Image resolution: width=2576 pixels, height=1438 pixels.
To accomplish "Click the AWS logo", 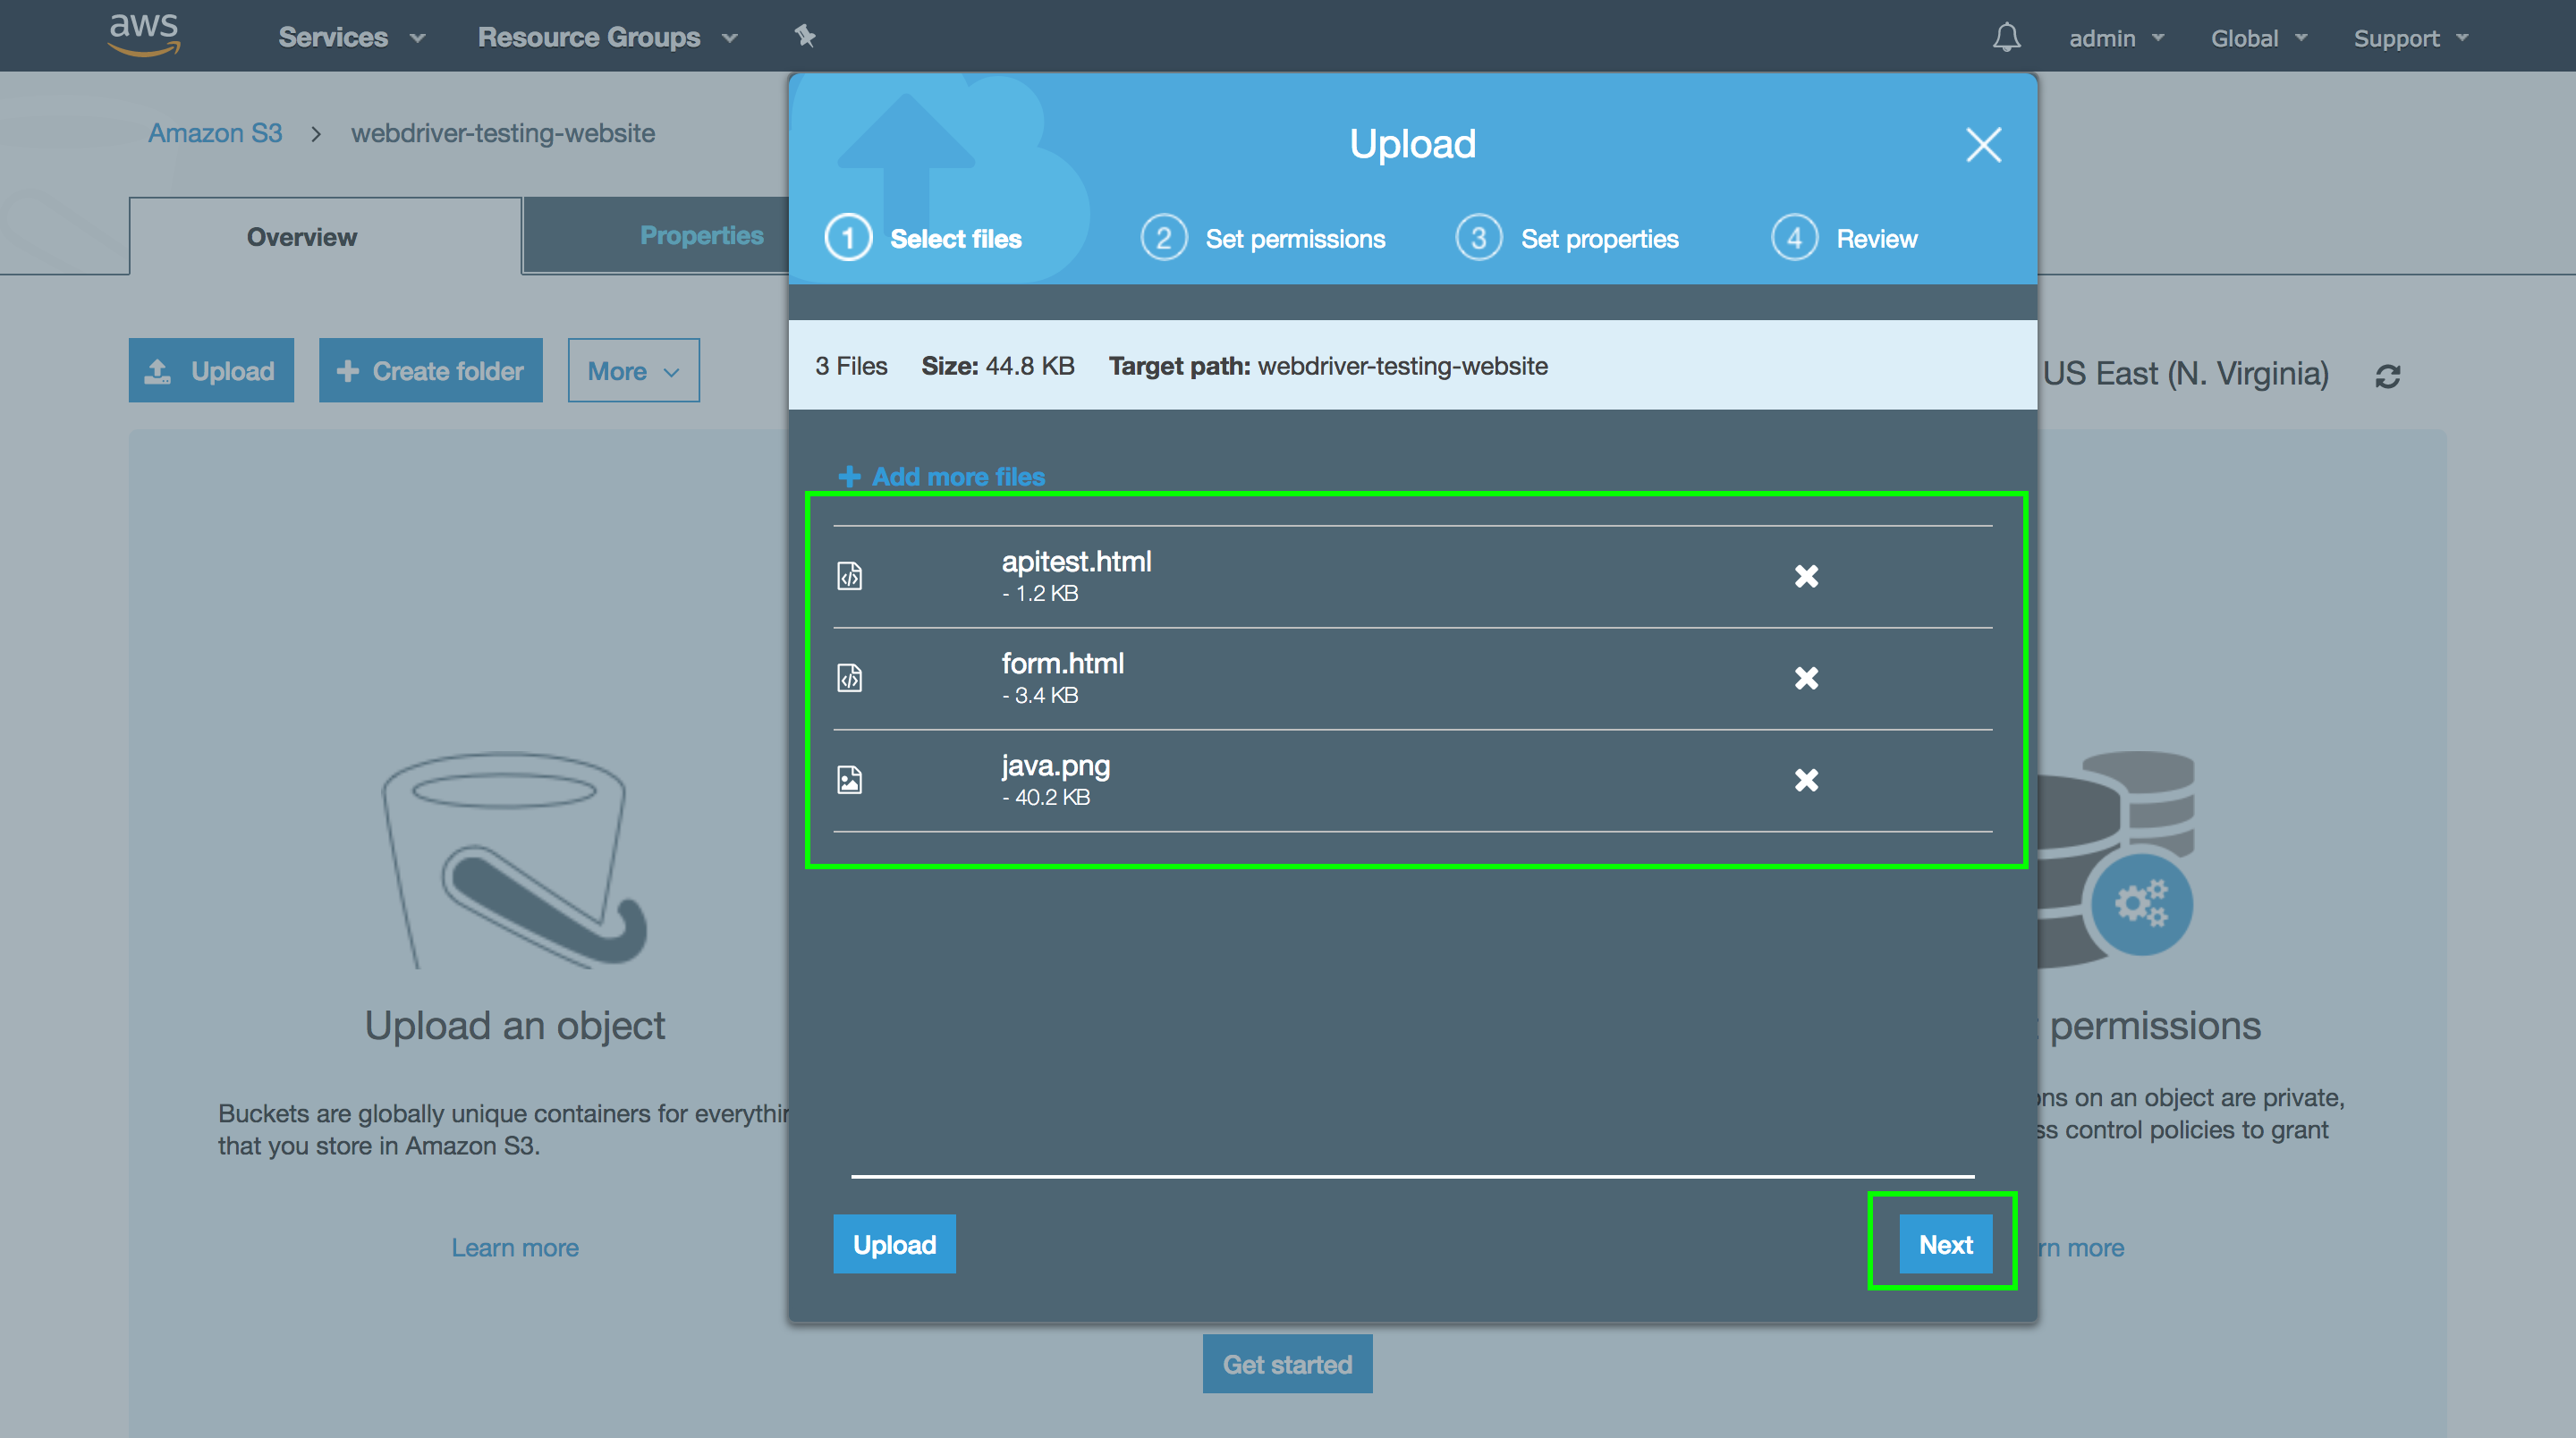I will click(x=144, y=35).
